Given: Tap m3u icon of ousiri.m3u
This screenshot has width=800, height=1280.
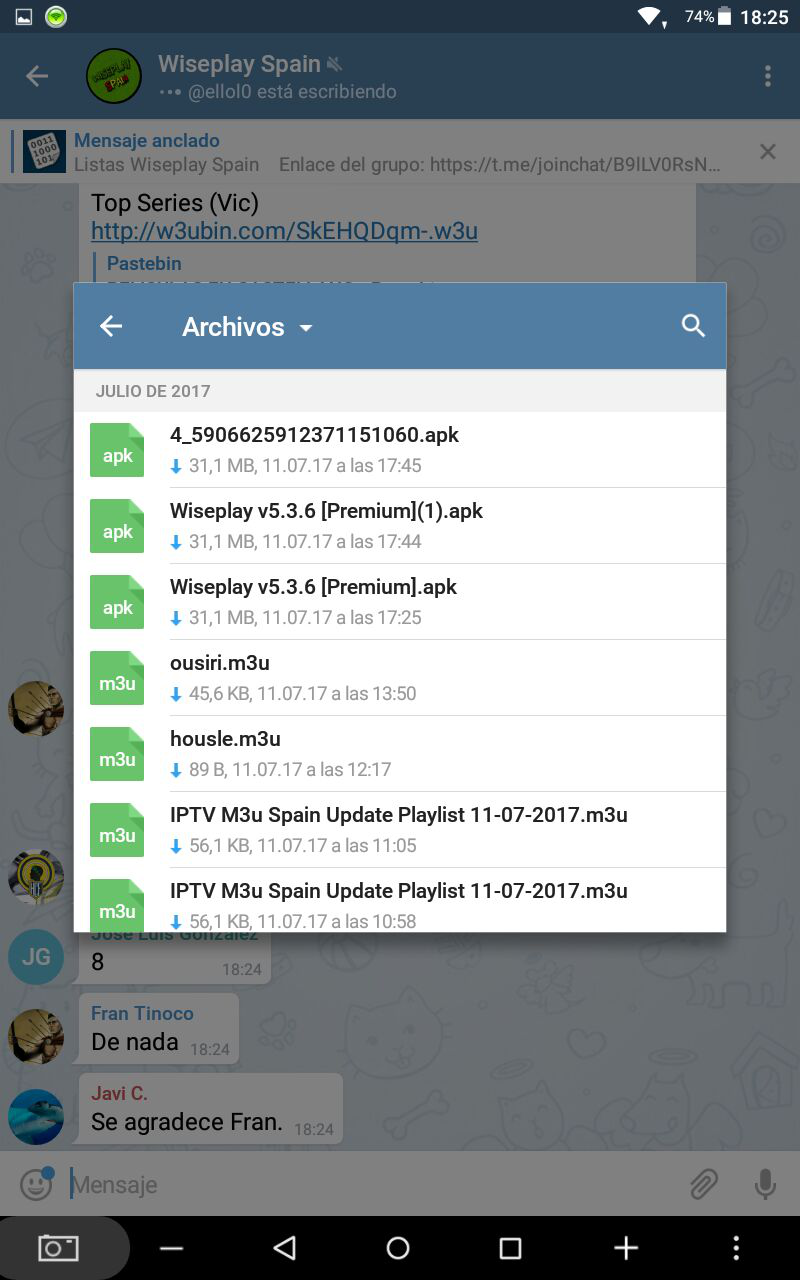Looking at the screenshot, I should click(x=117, y=678).
